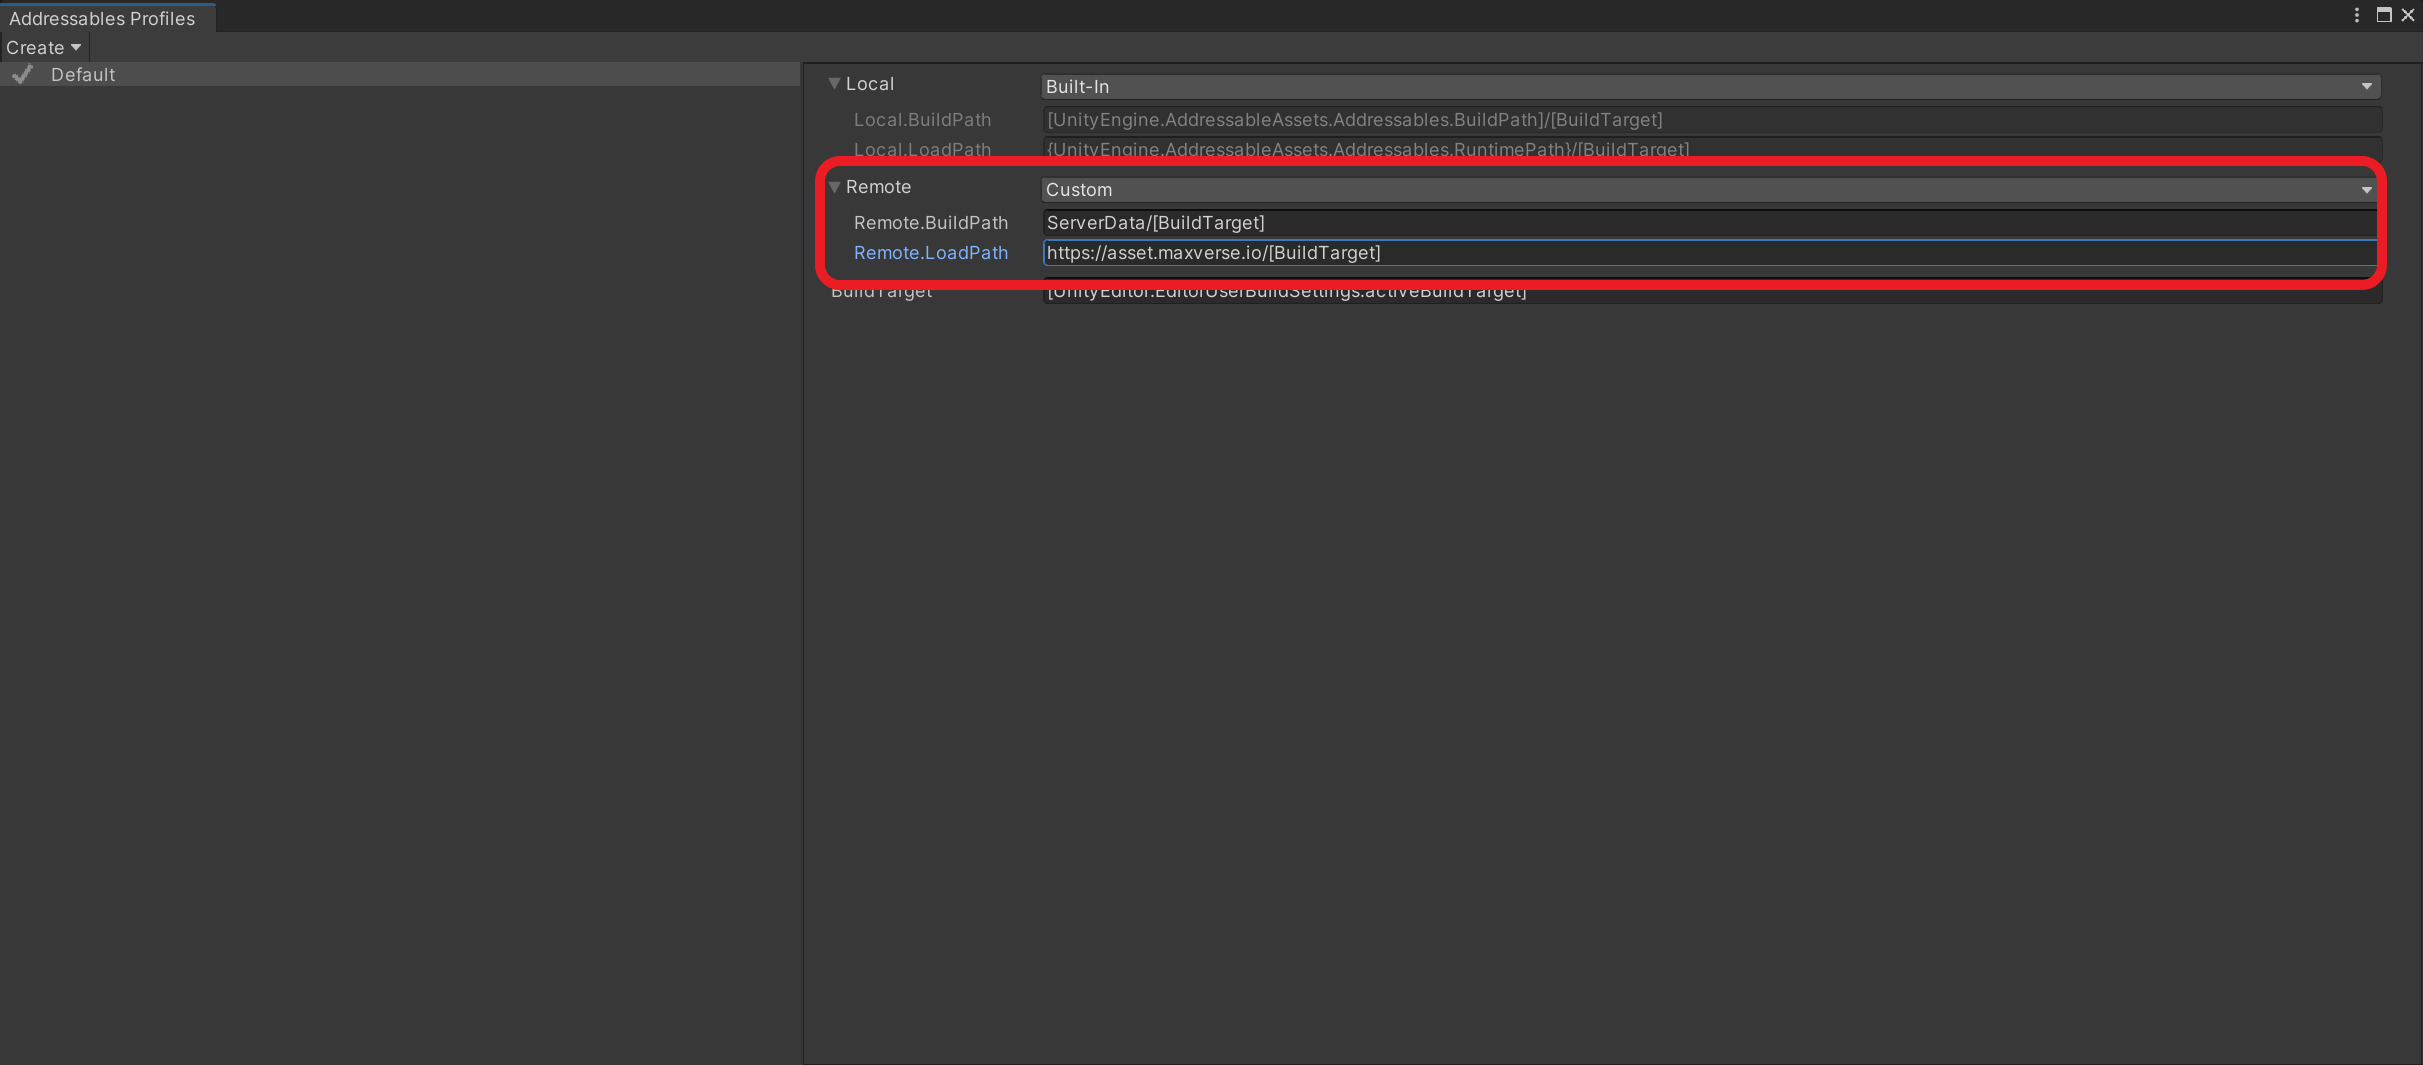Click the Local.BuildPath field
Image resolution: width=2423 pixels, height=1065 pixels.
click(1711, 120)
